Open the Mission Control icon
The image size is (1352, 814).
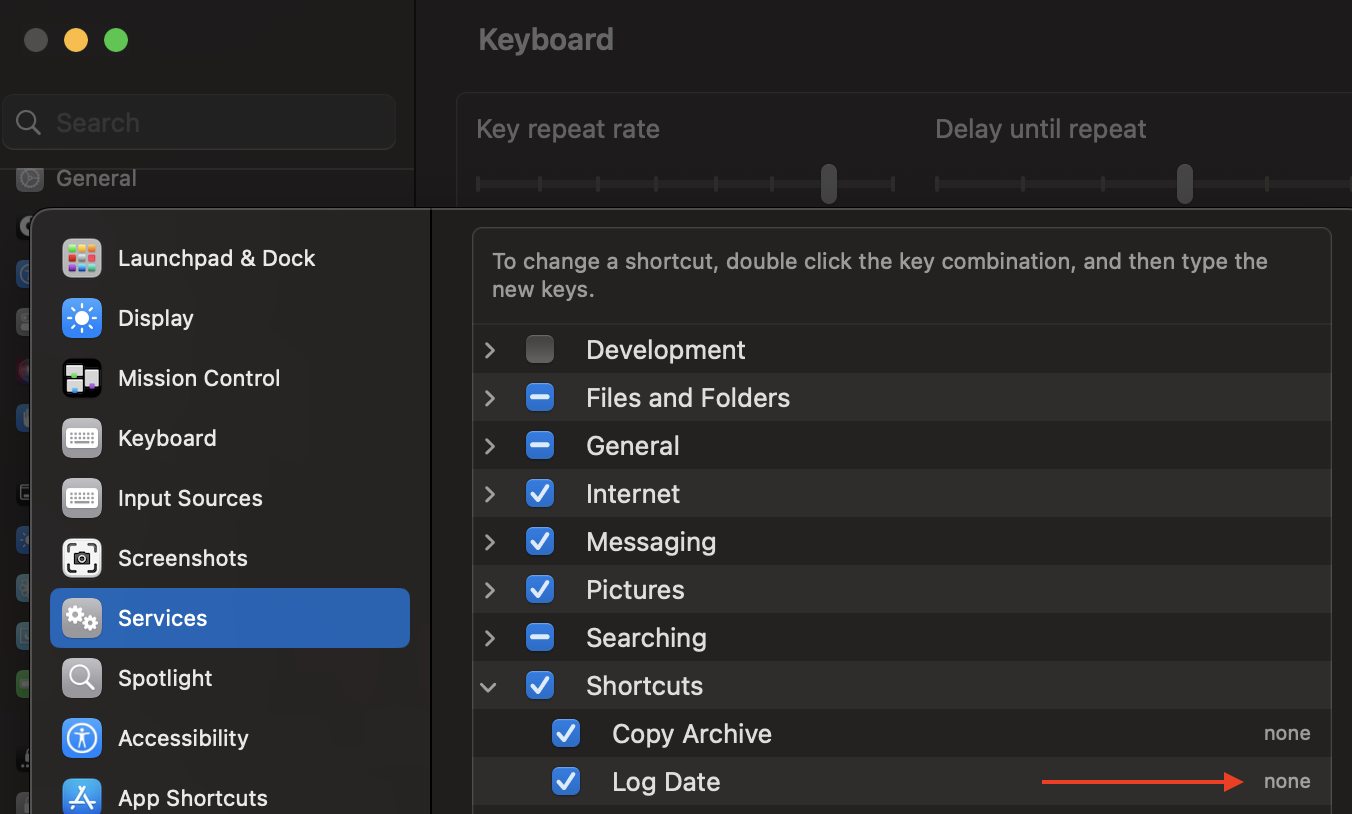tap(82, 378)
